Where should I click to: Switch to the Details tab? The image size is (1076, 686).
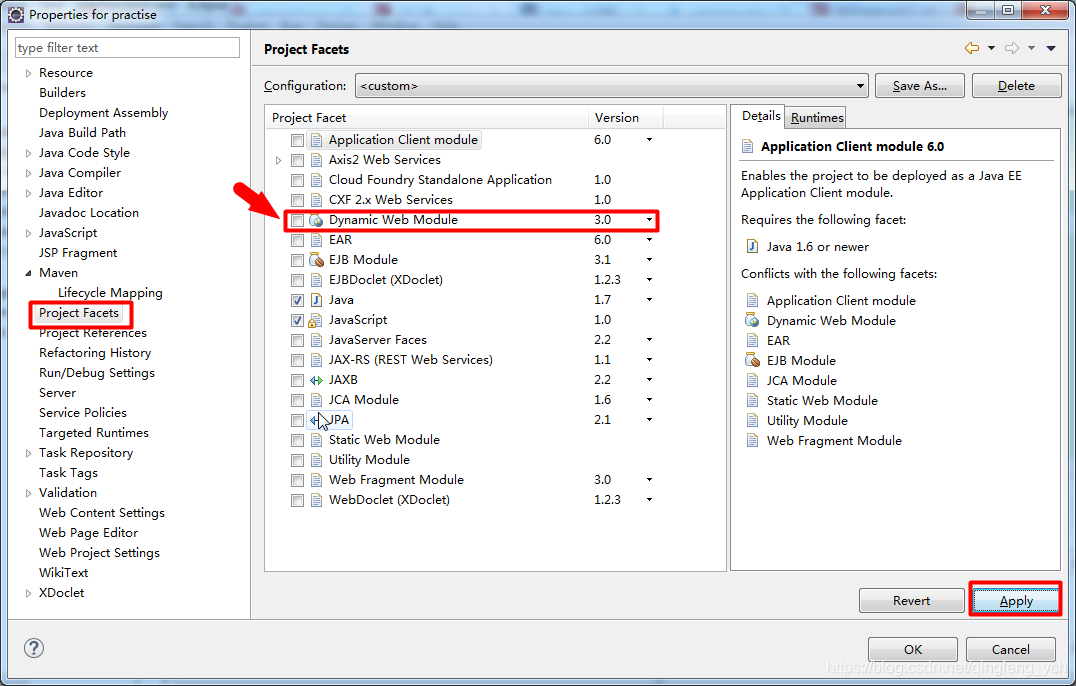tap(760, 116)
